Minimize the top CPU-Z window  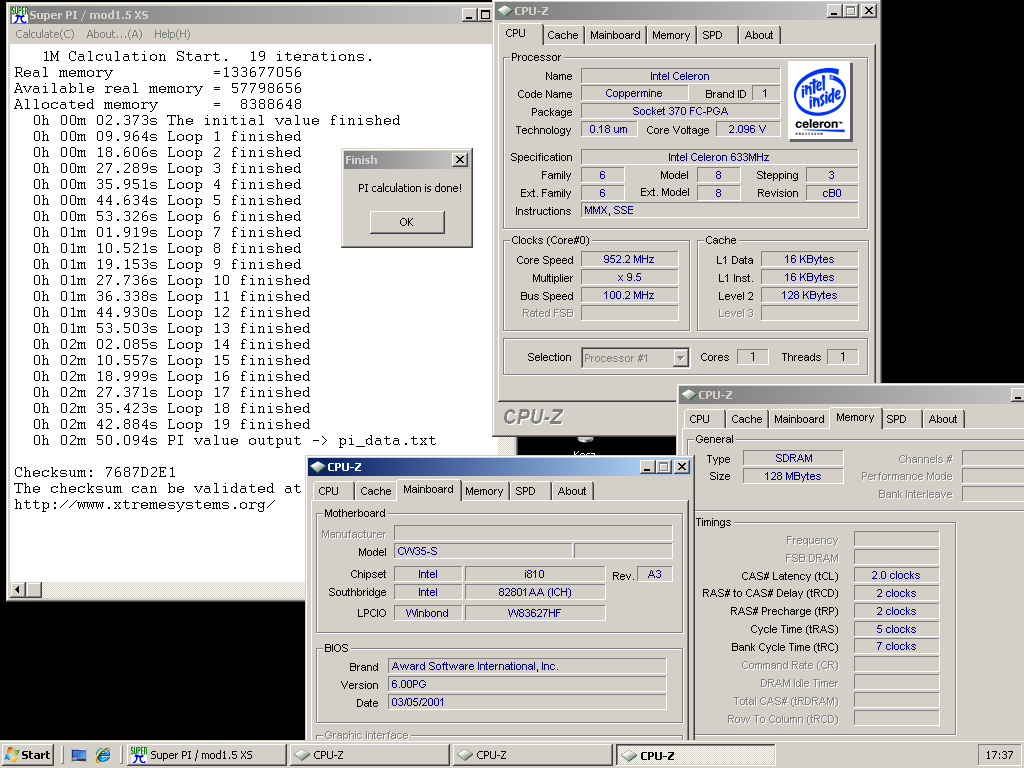pos(834,11)
